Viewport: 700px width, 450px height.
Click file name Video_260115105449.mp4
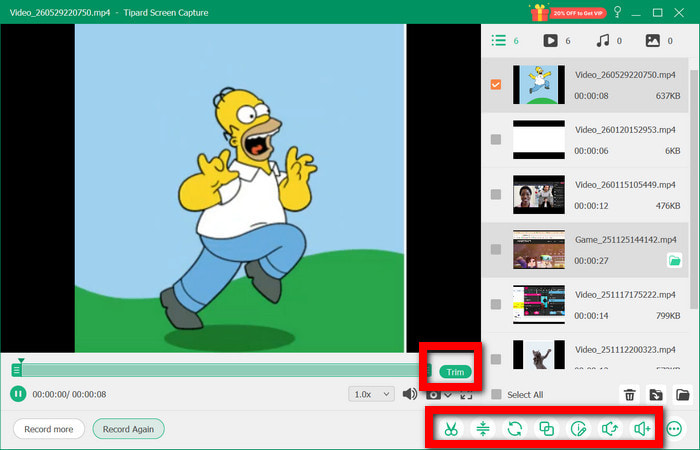[x=625, y=184]
